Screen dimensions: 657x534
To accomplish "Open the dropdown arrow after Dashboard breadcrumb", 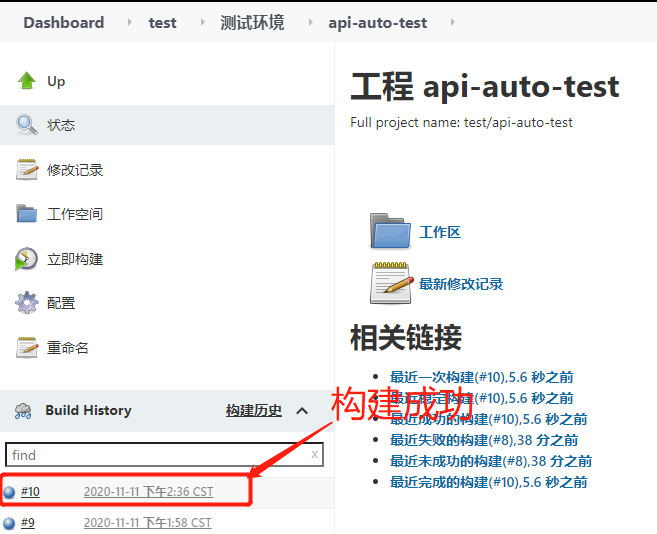I will (x=129, y=22).
